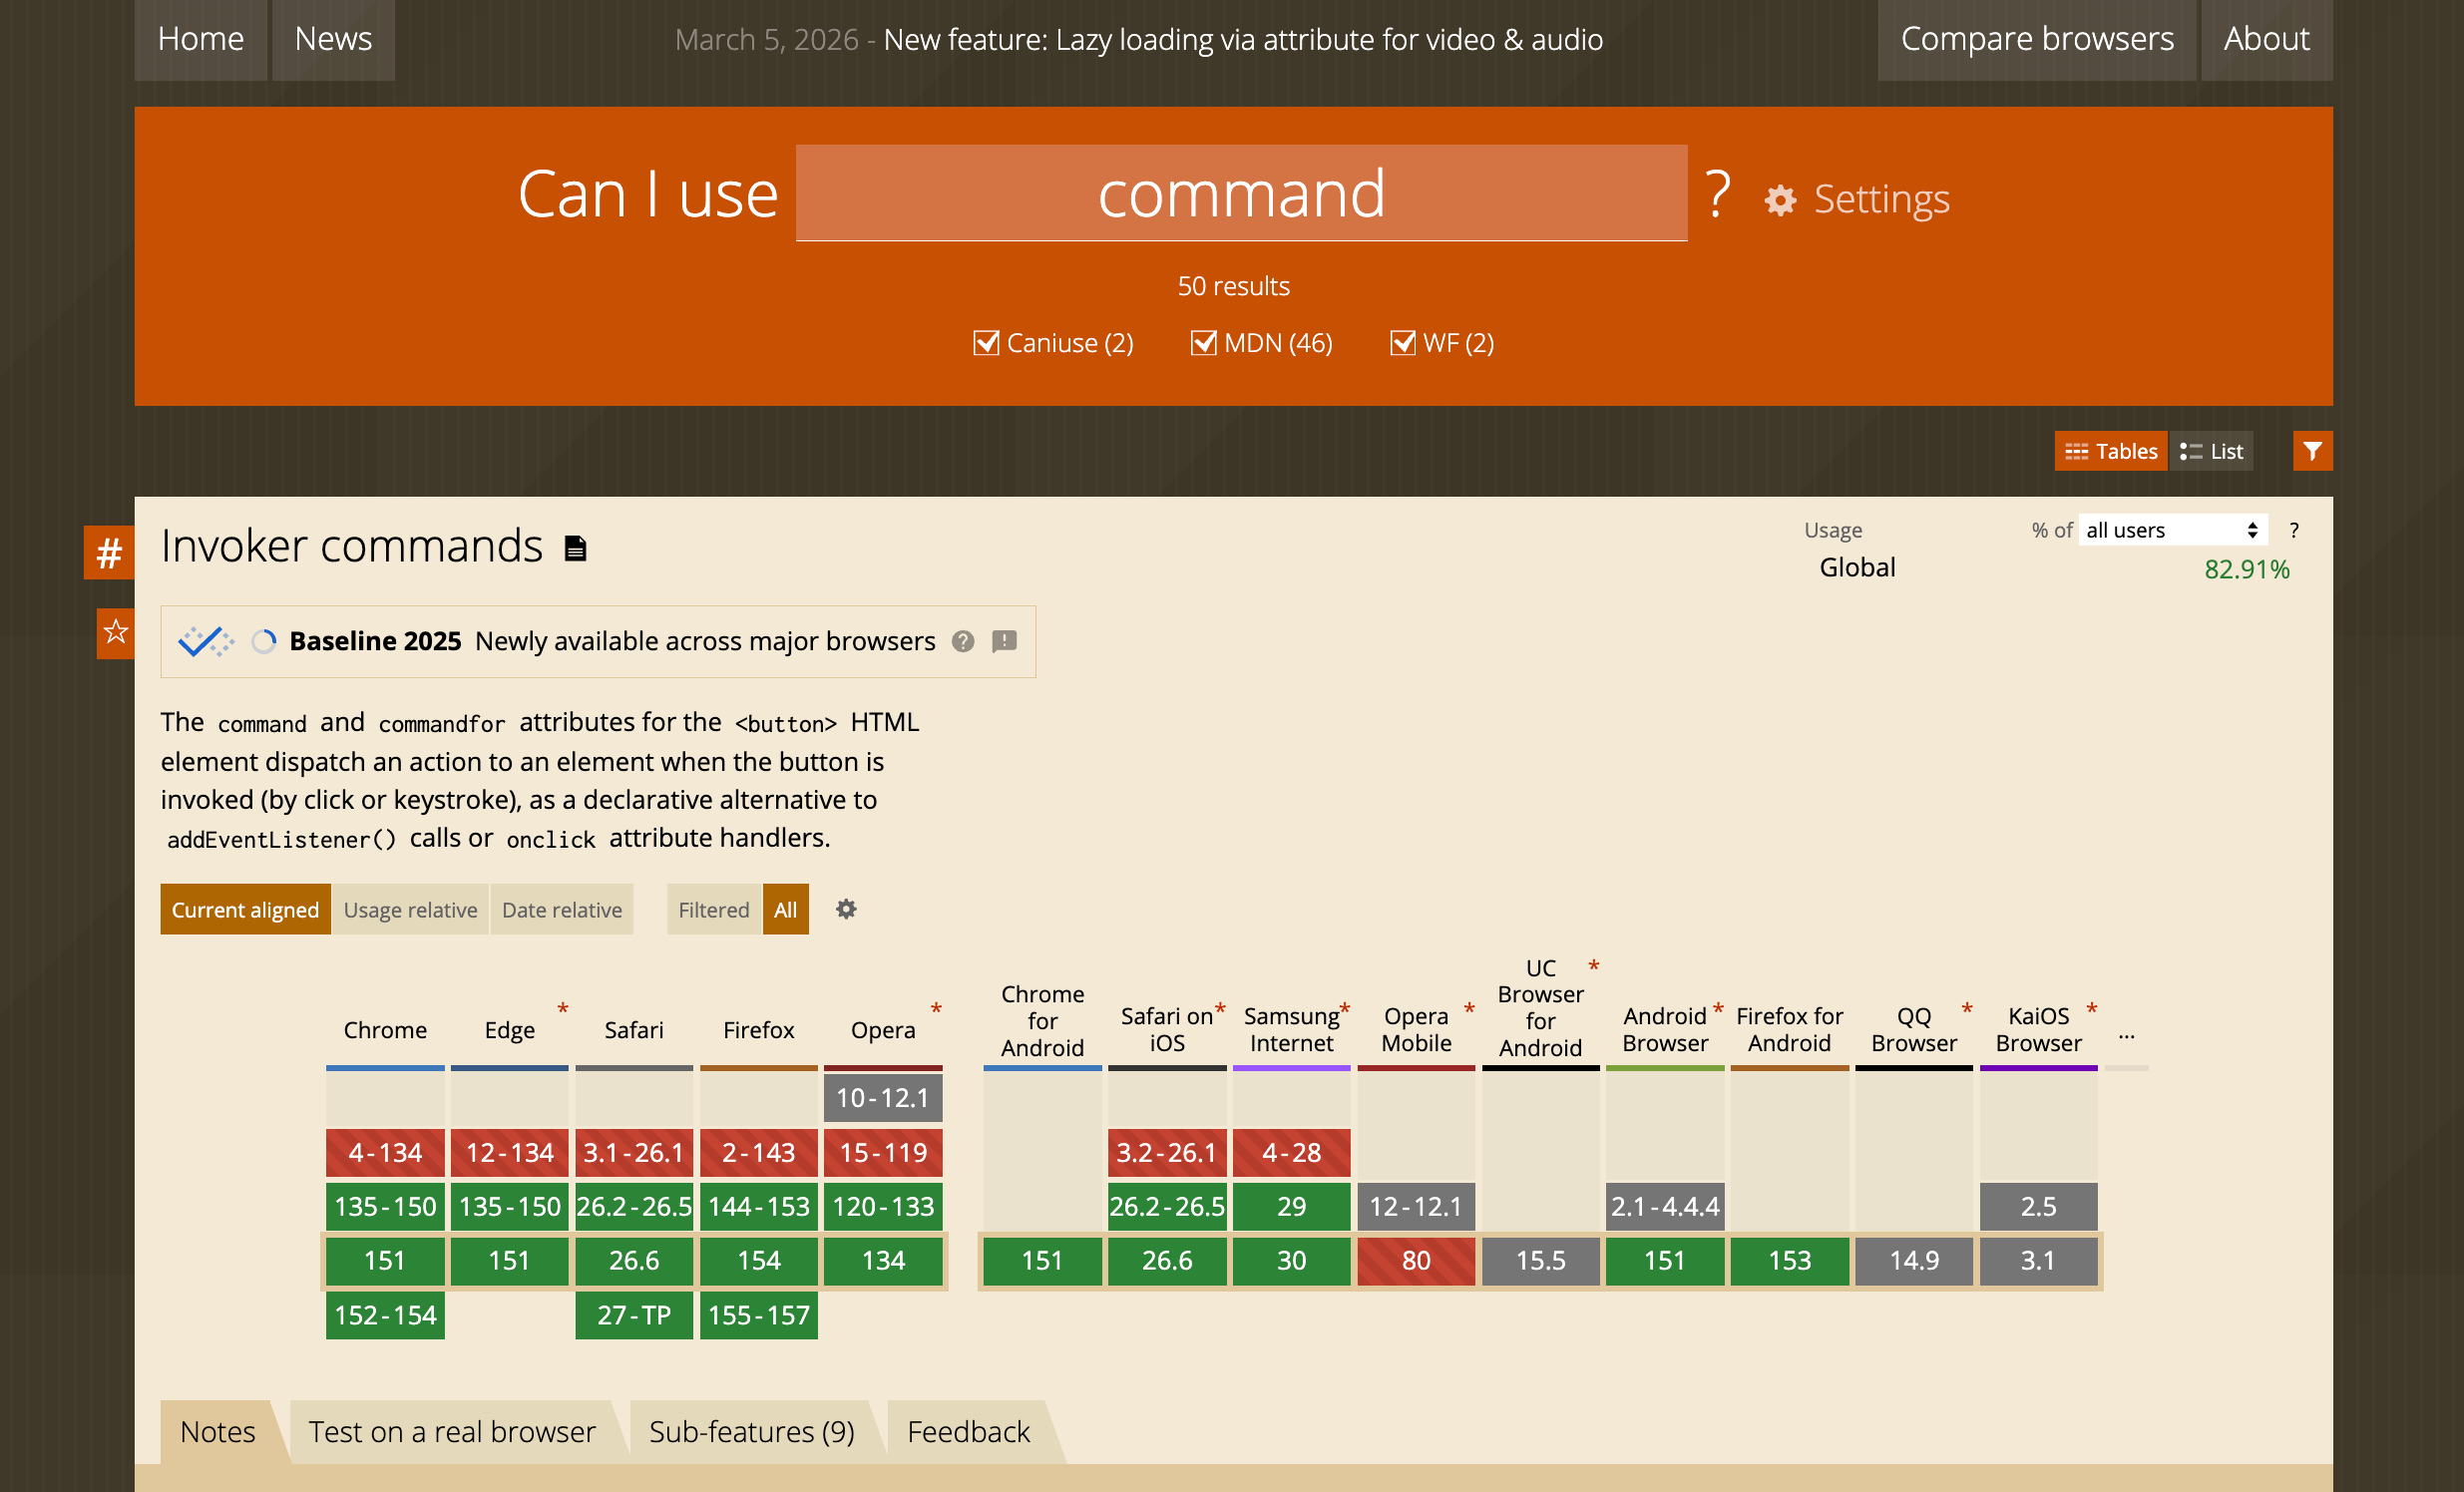Click Safari version cell 3.1-26.1
Image resolution: width=2464 pixels, height=1492 pixels.
(634, 1152)
